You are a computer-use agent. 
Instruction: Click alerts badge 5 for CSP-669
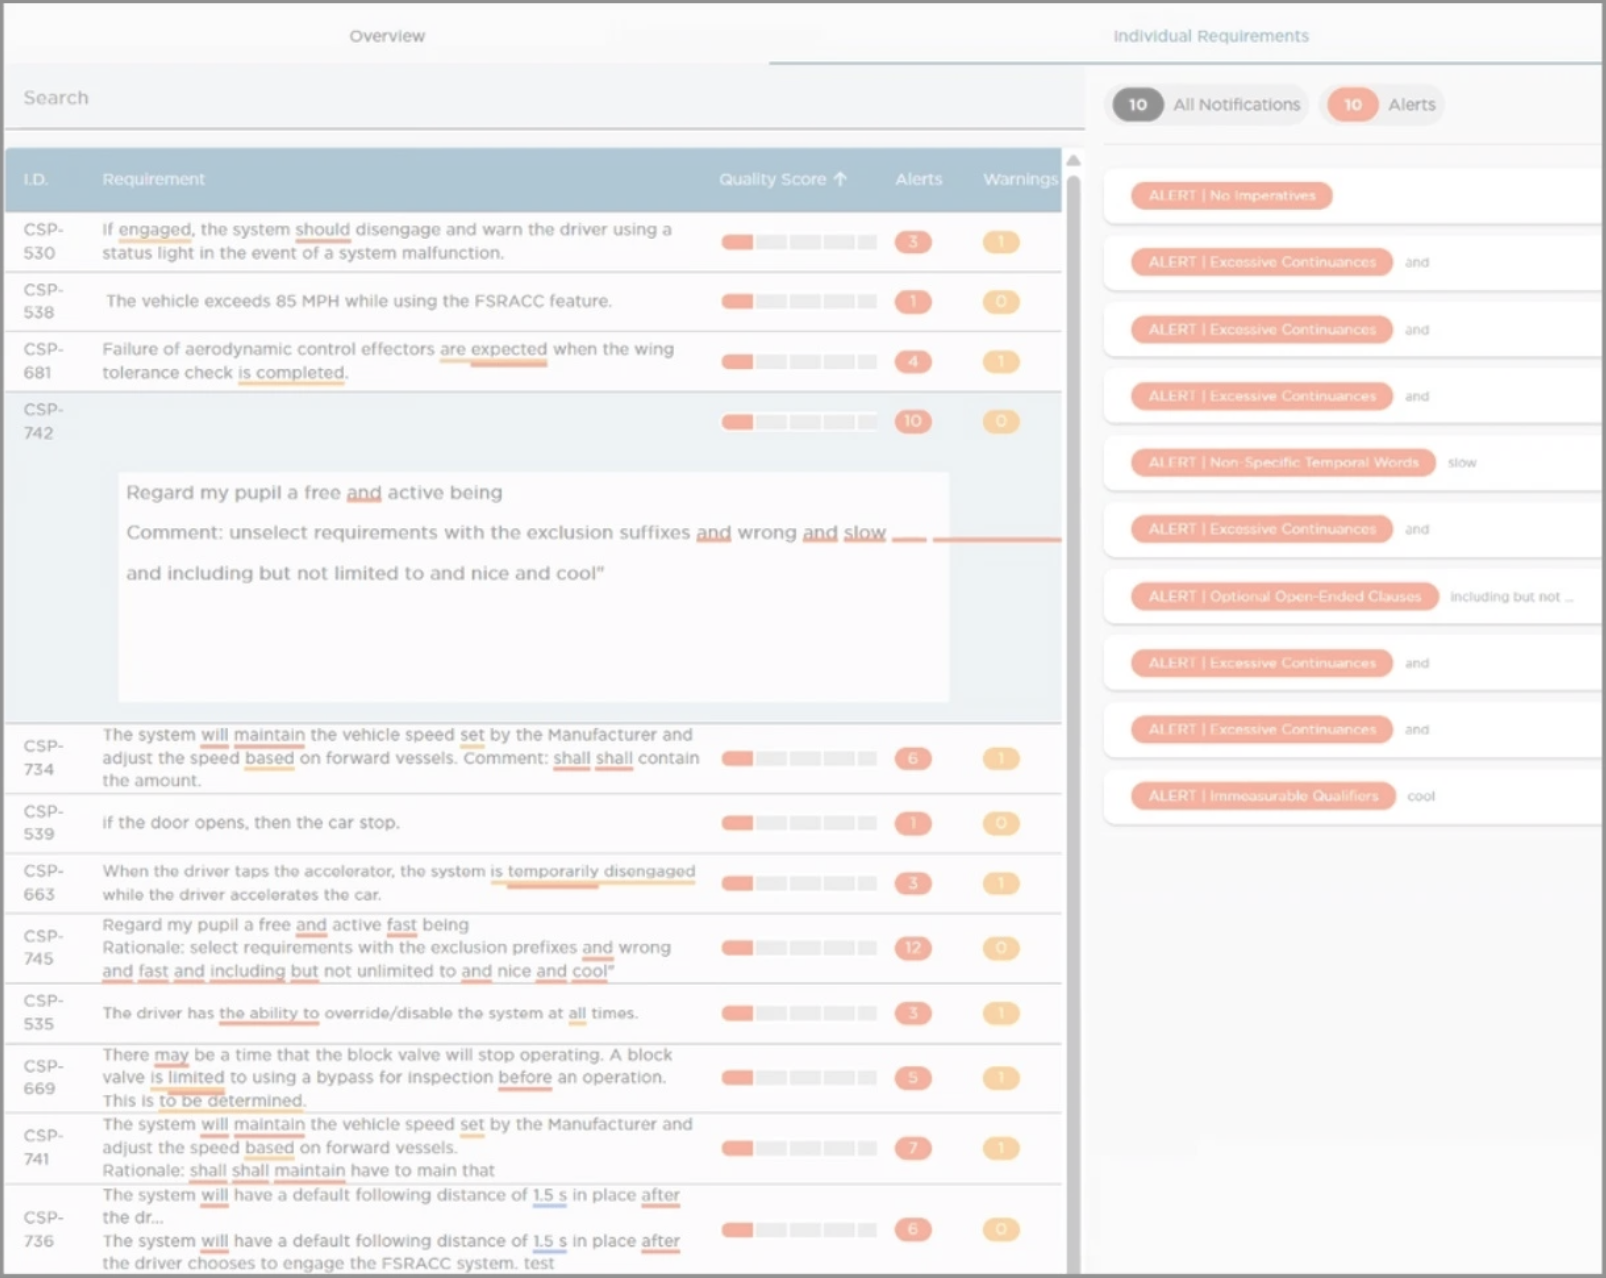[x=913, y=1078]
